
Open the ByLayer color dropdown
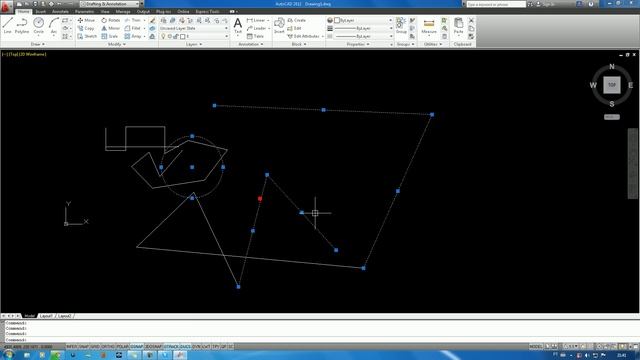pyautogui.click(x=363, y=20)
